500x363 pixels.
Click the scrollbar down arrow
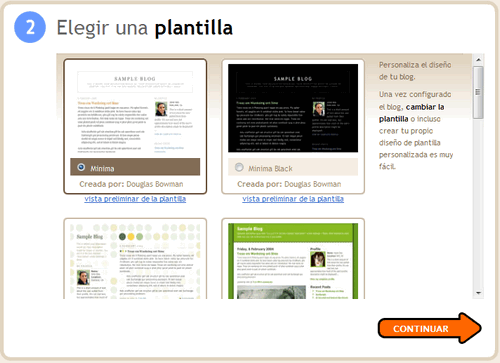point(478,293)
